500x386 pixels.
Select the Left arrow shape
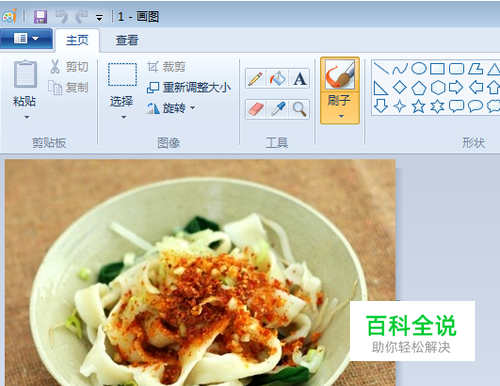pos(476,87)
